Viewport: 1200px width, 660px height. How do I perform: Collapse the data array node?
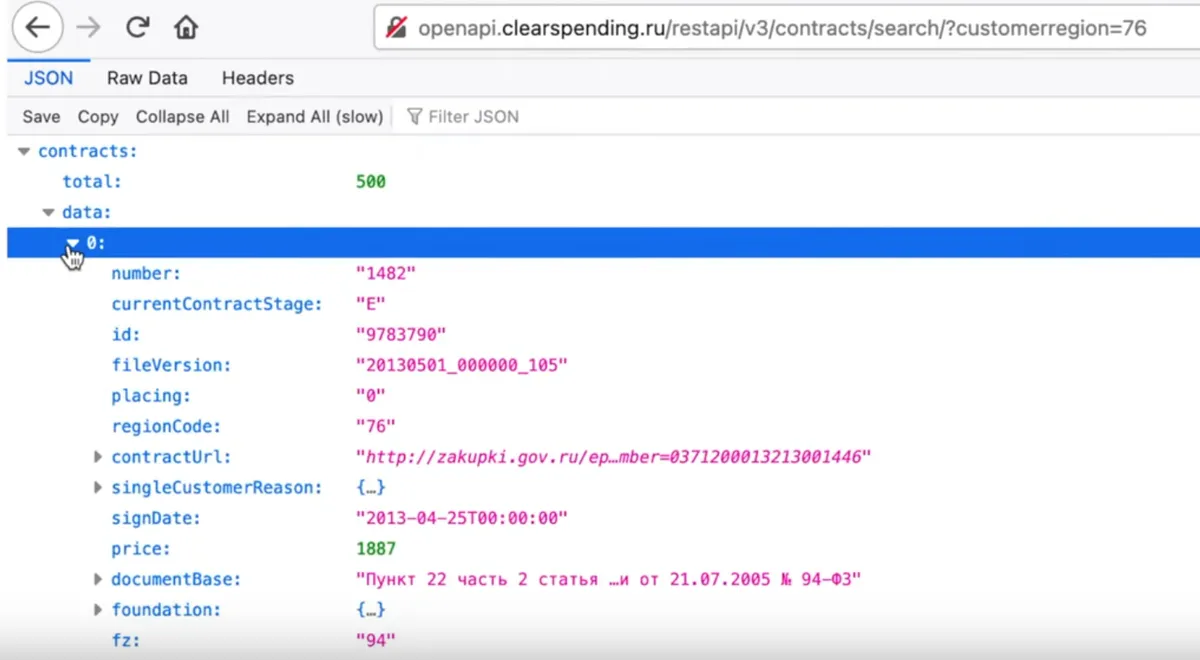[48, 213]
